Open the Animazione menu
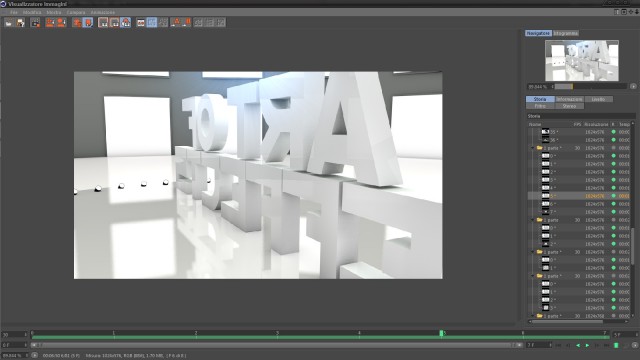640x360 pixels. 102,13
